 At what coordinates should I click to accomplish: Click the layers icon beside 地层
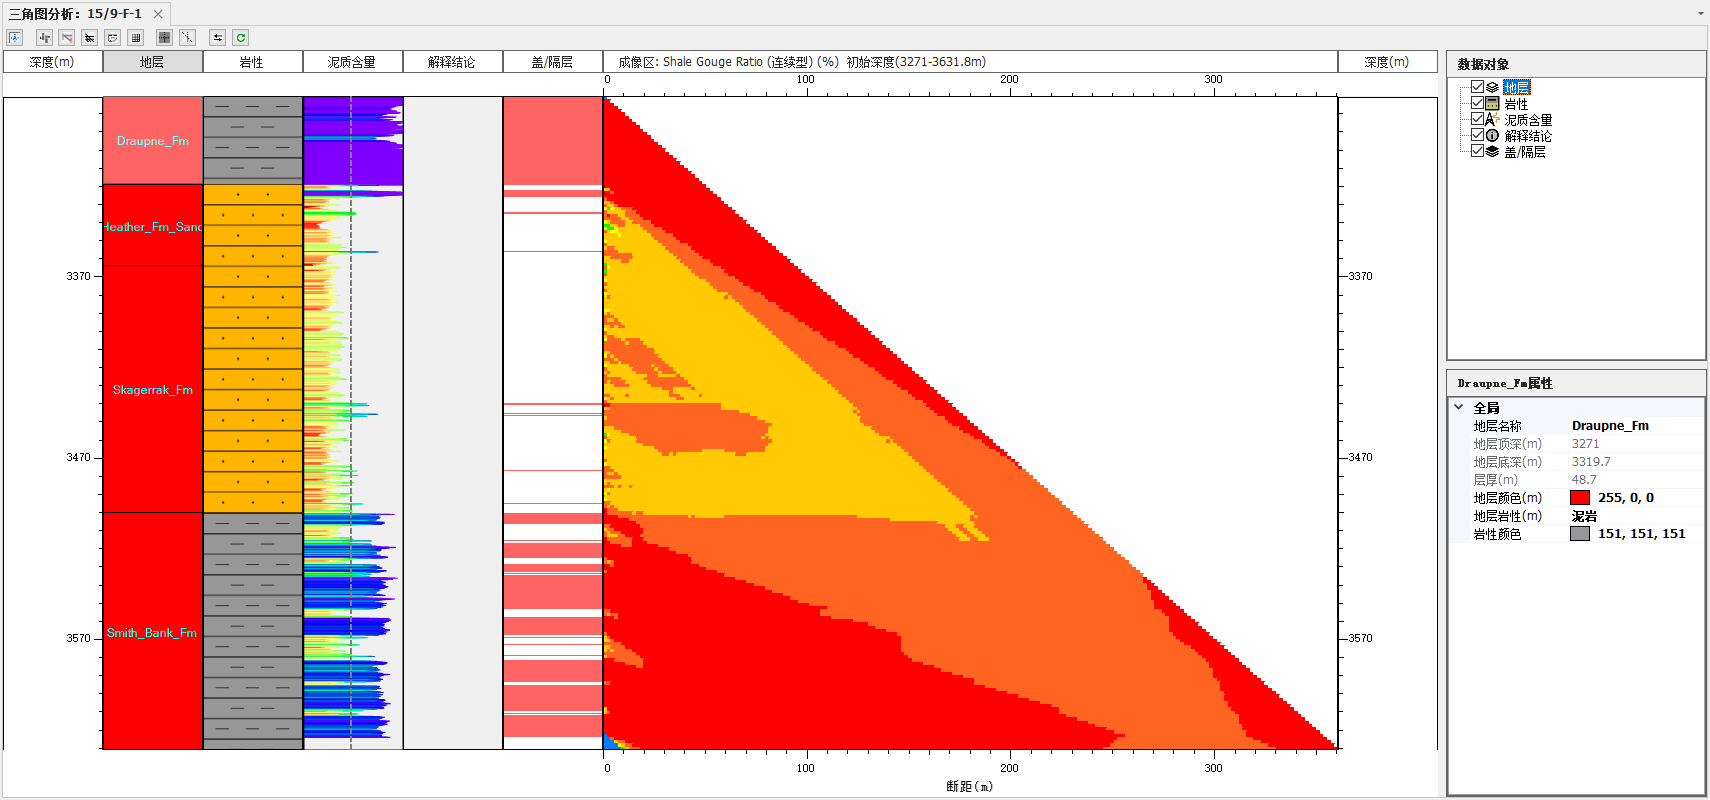click(x=1492, y=87)
